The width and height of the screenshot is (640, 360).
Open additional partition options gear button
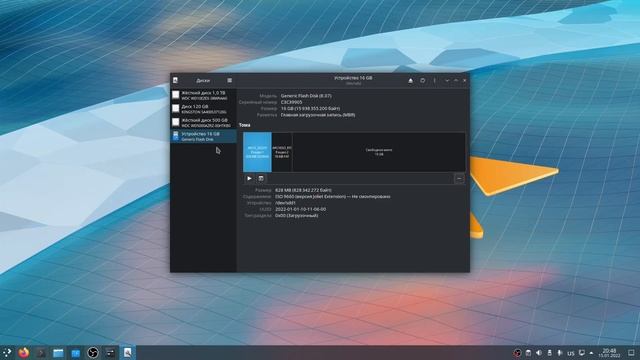261,178
